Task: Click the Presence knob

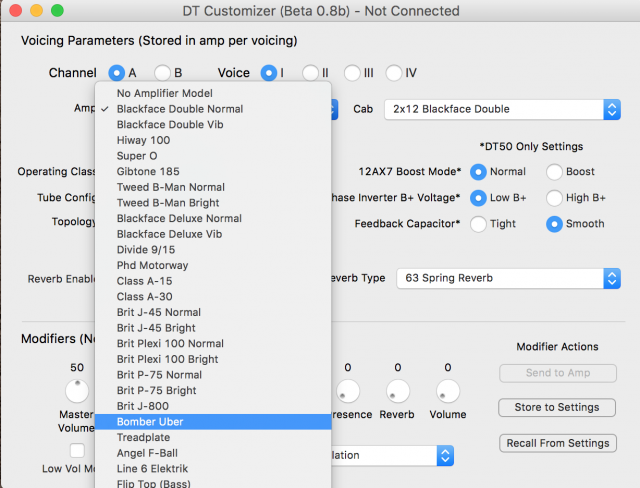Action: (348, 391)
